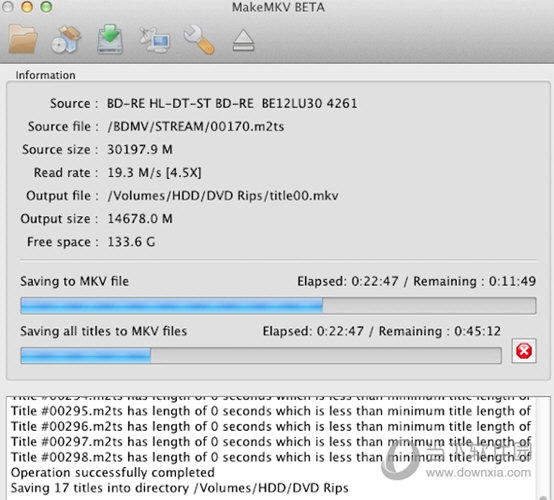Cancel the operation with red X button
This screenshot has height=500, width=554.
(x=524, y=351)
